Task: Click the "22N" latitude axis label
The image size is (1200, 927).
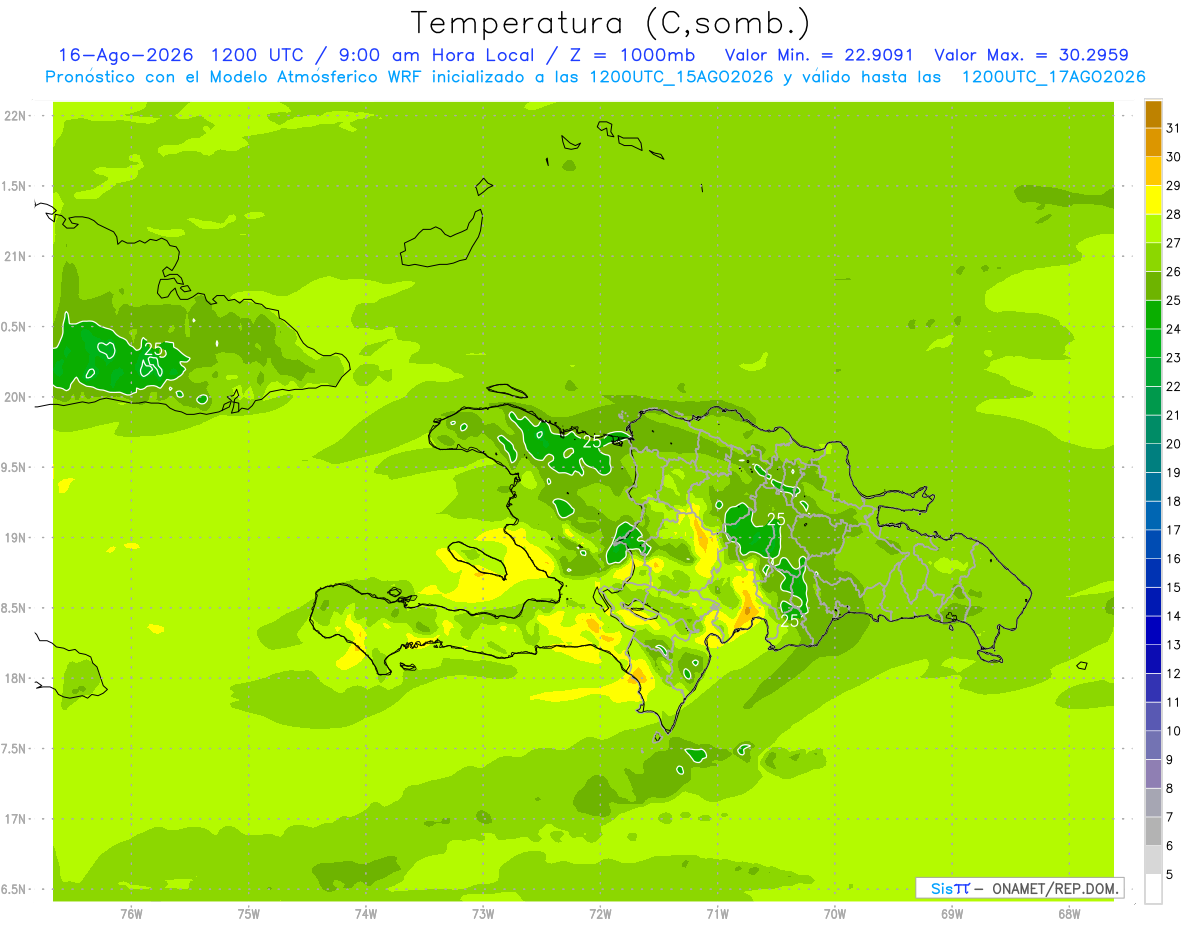Action: [14, 116]
